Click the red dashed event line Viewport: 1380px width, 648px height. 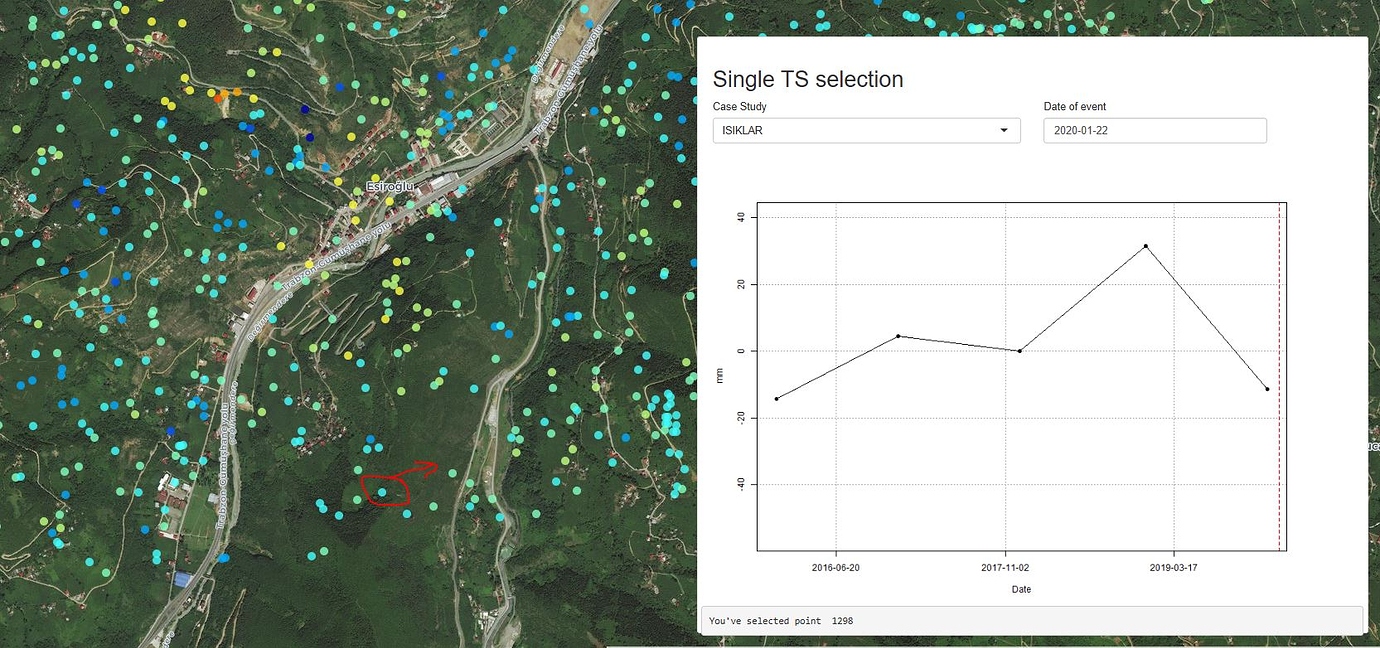click(x=1279, y=450)
